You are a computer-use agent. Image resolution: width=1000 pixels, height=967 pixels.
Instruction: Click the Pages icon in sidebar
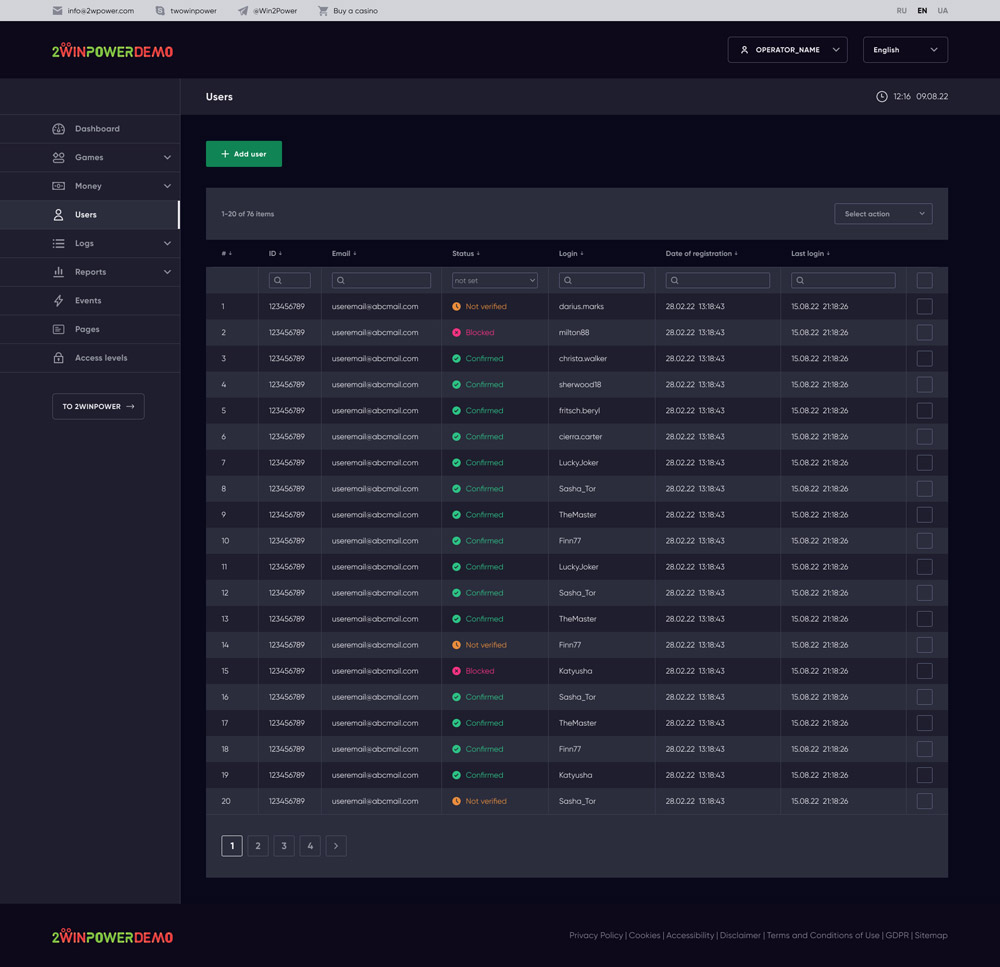[x=58, y=329]
